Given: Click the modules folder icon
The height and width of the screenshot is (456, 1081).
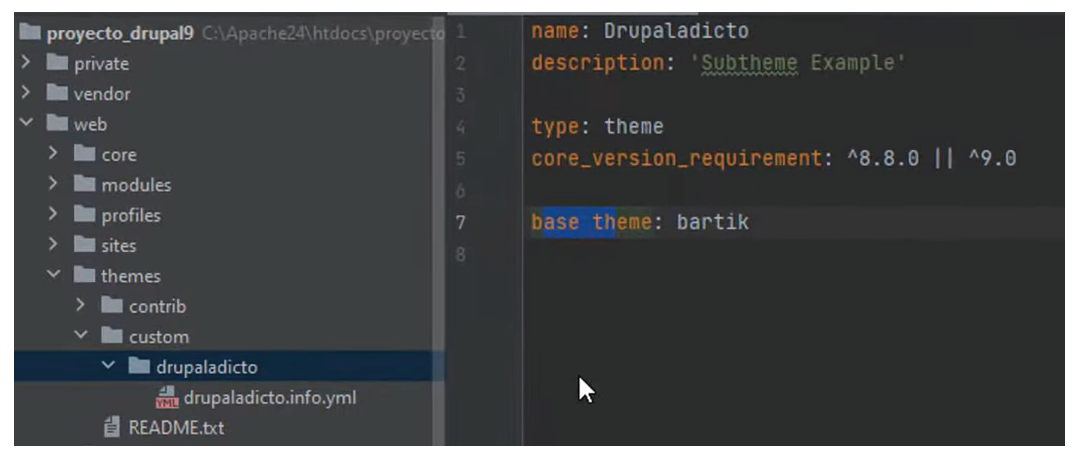Looking at the screenshot, I should [x=84, y=184].
